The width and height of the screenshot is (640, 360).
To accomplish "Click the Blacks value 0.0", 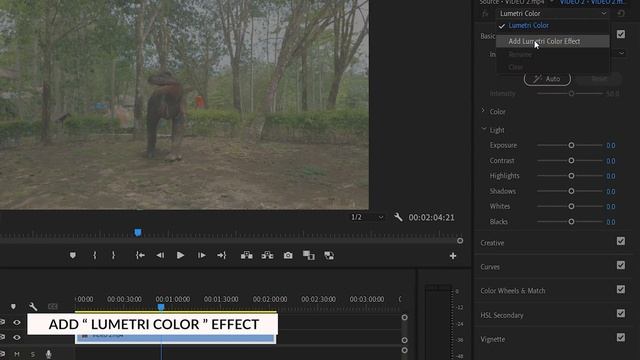I will coord(611,222).
